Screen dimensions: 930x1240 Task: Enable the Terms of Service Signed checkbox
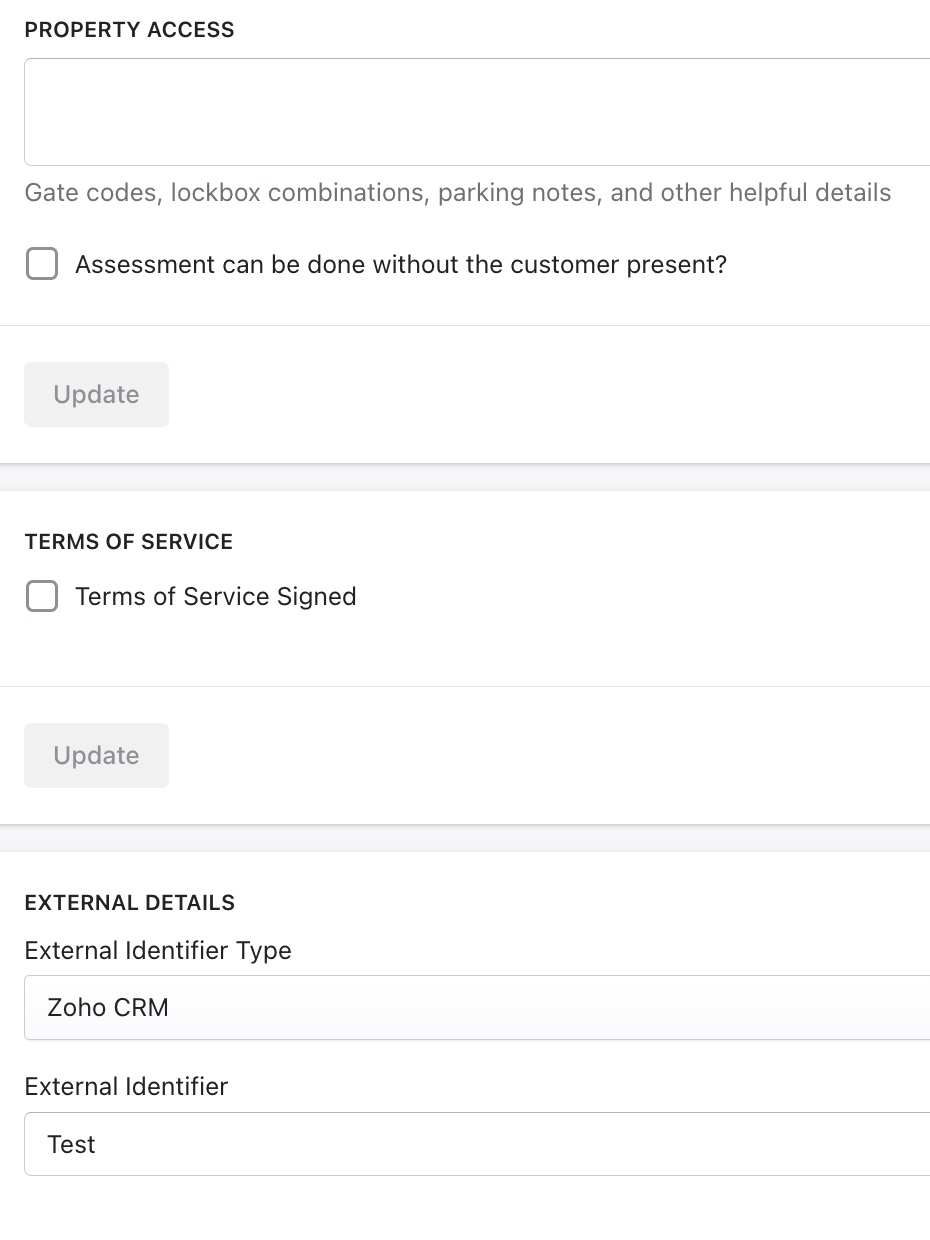tap(42, 597)
